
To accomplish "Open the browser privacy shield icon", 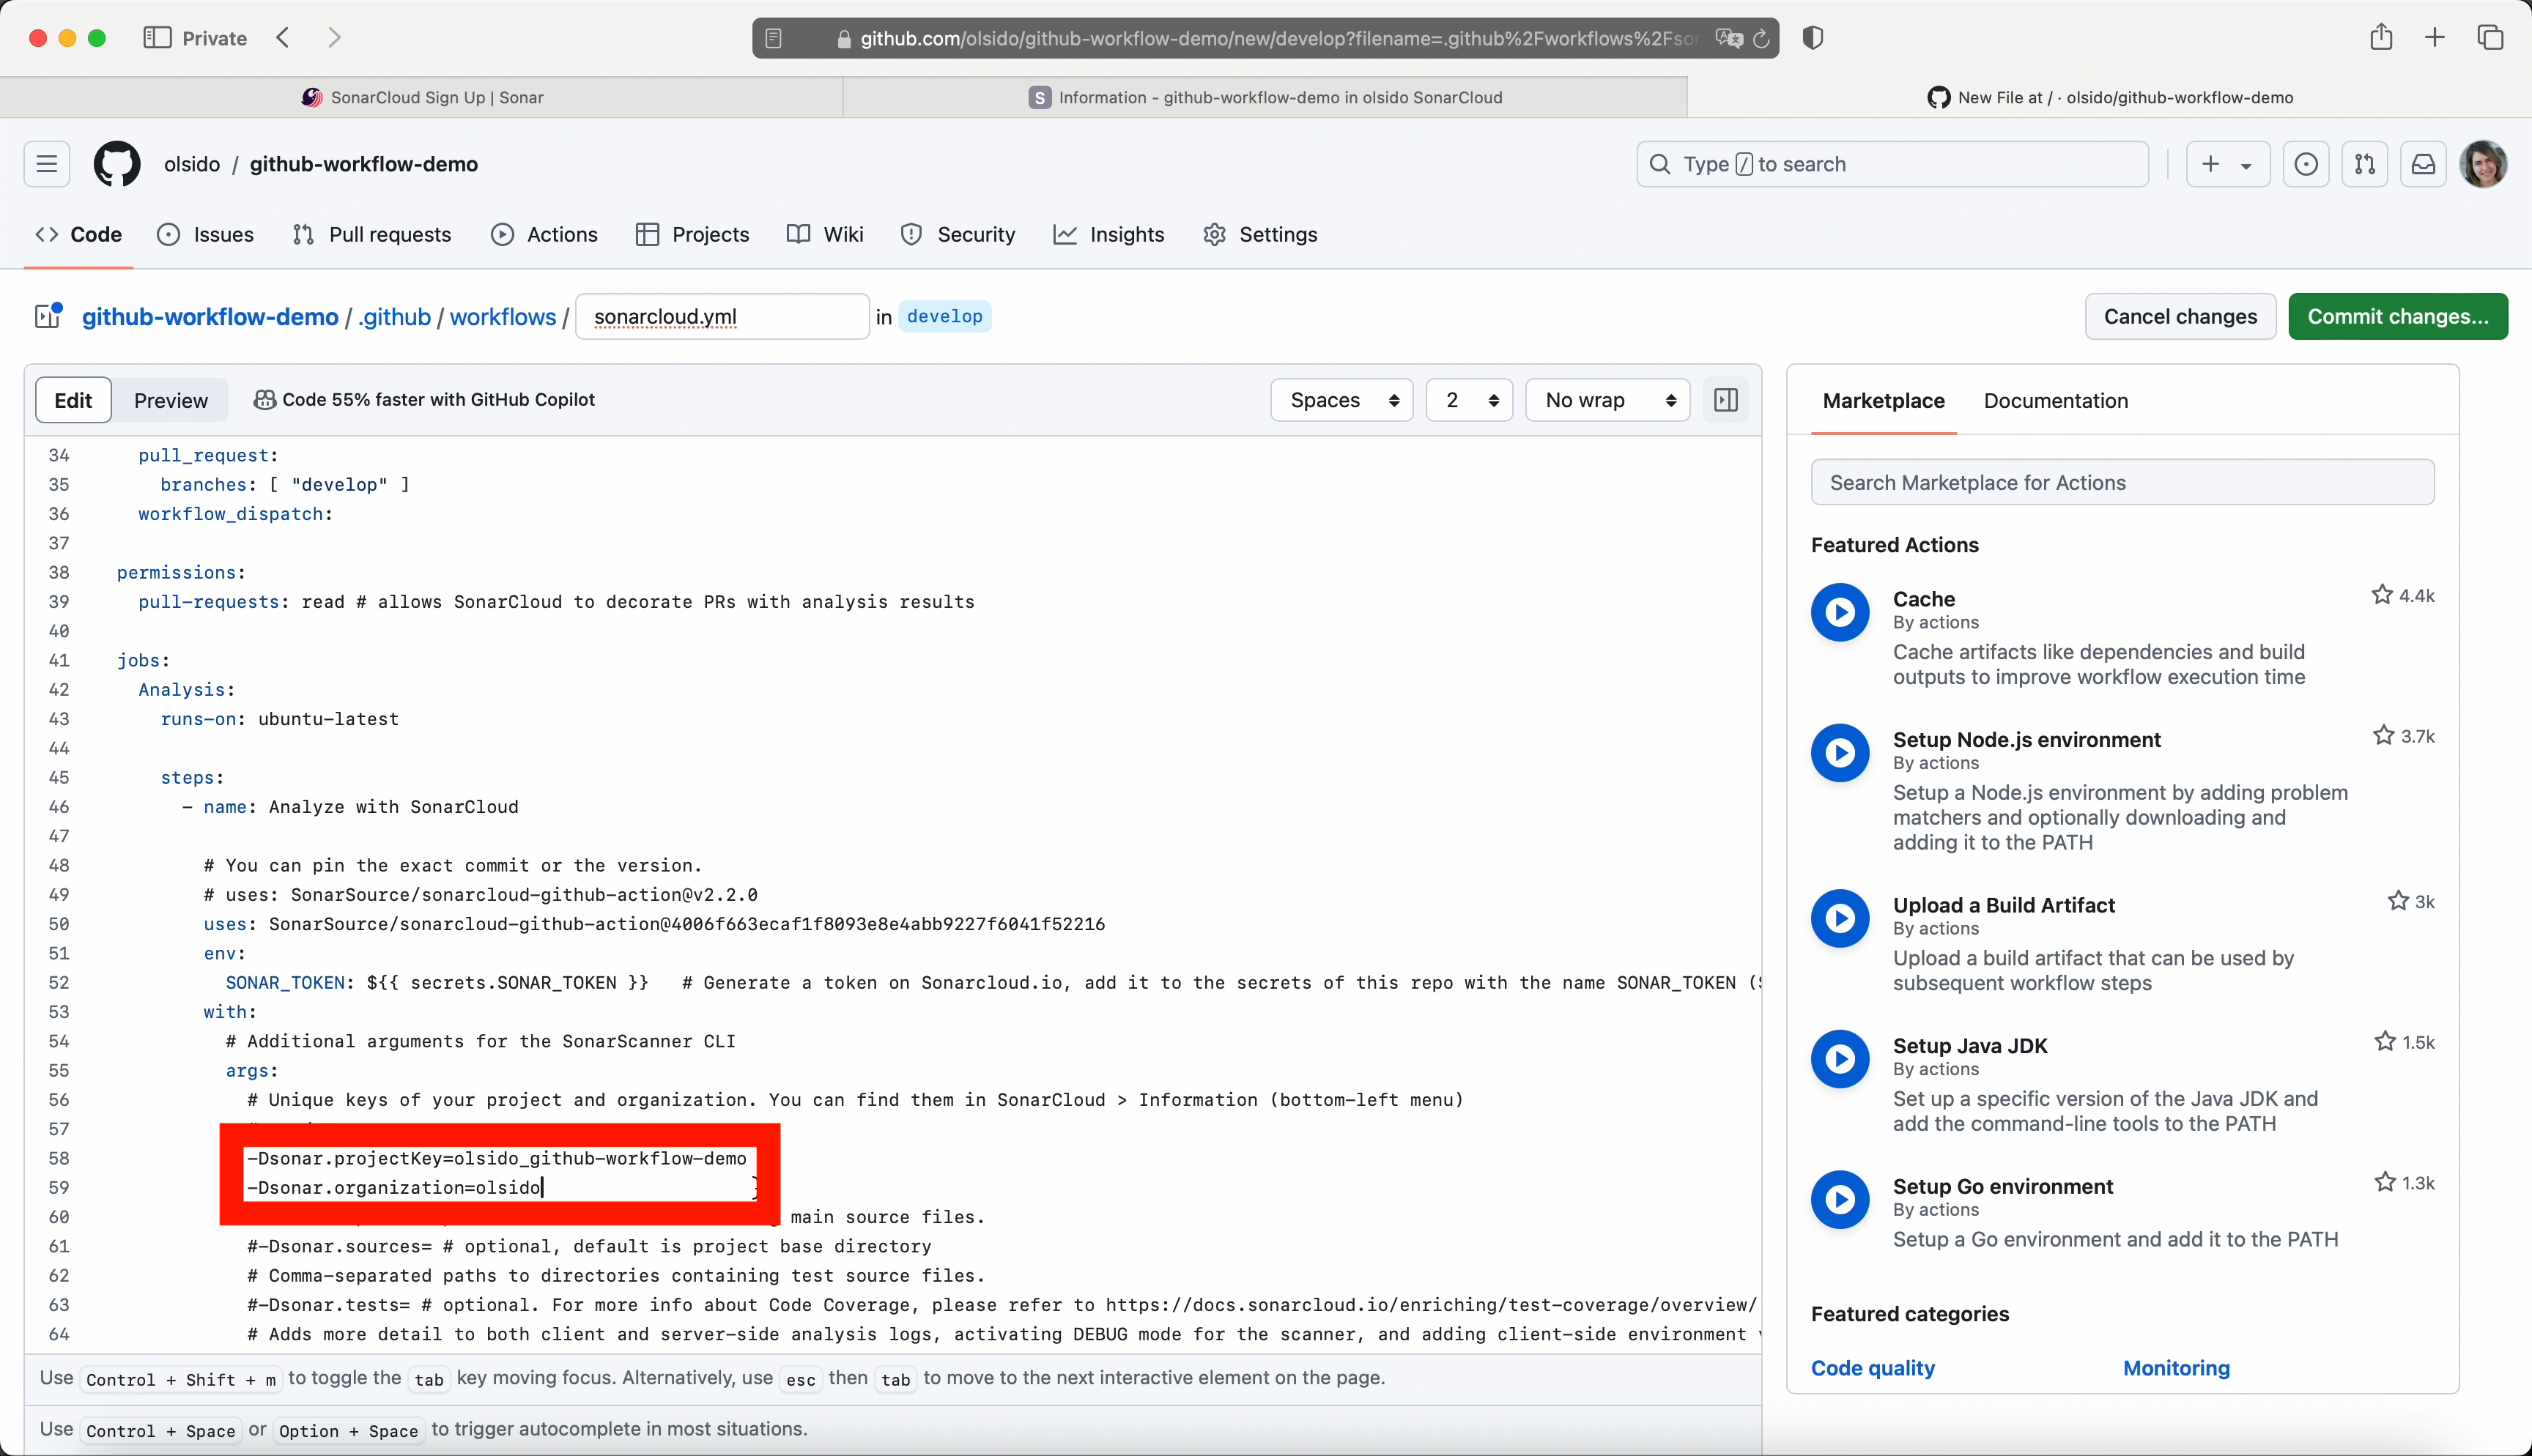I will (x=1813, y=38).
